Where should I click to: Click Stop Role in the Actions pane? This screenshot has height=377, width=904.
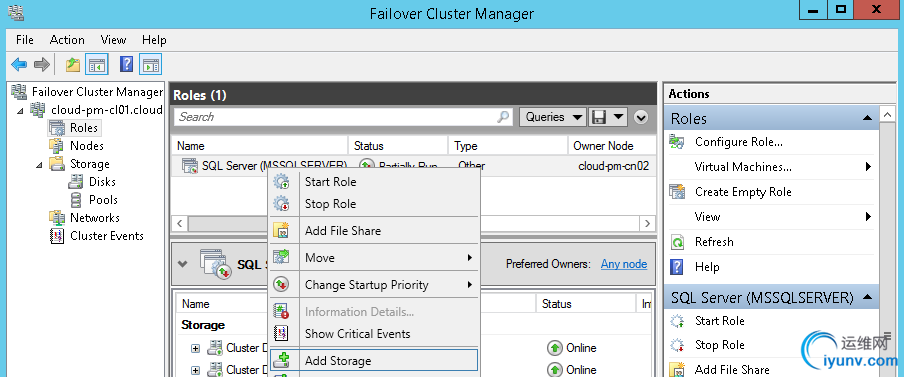coord(720,345)
